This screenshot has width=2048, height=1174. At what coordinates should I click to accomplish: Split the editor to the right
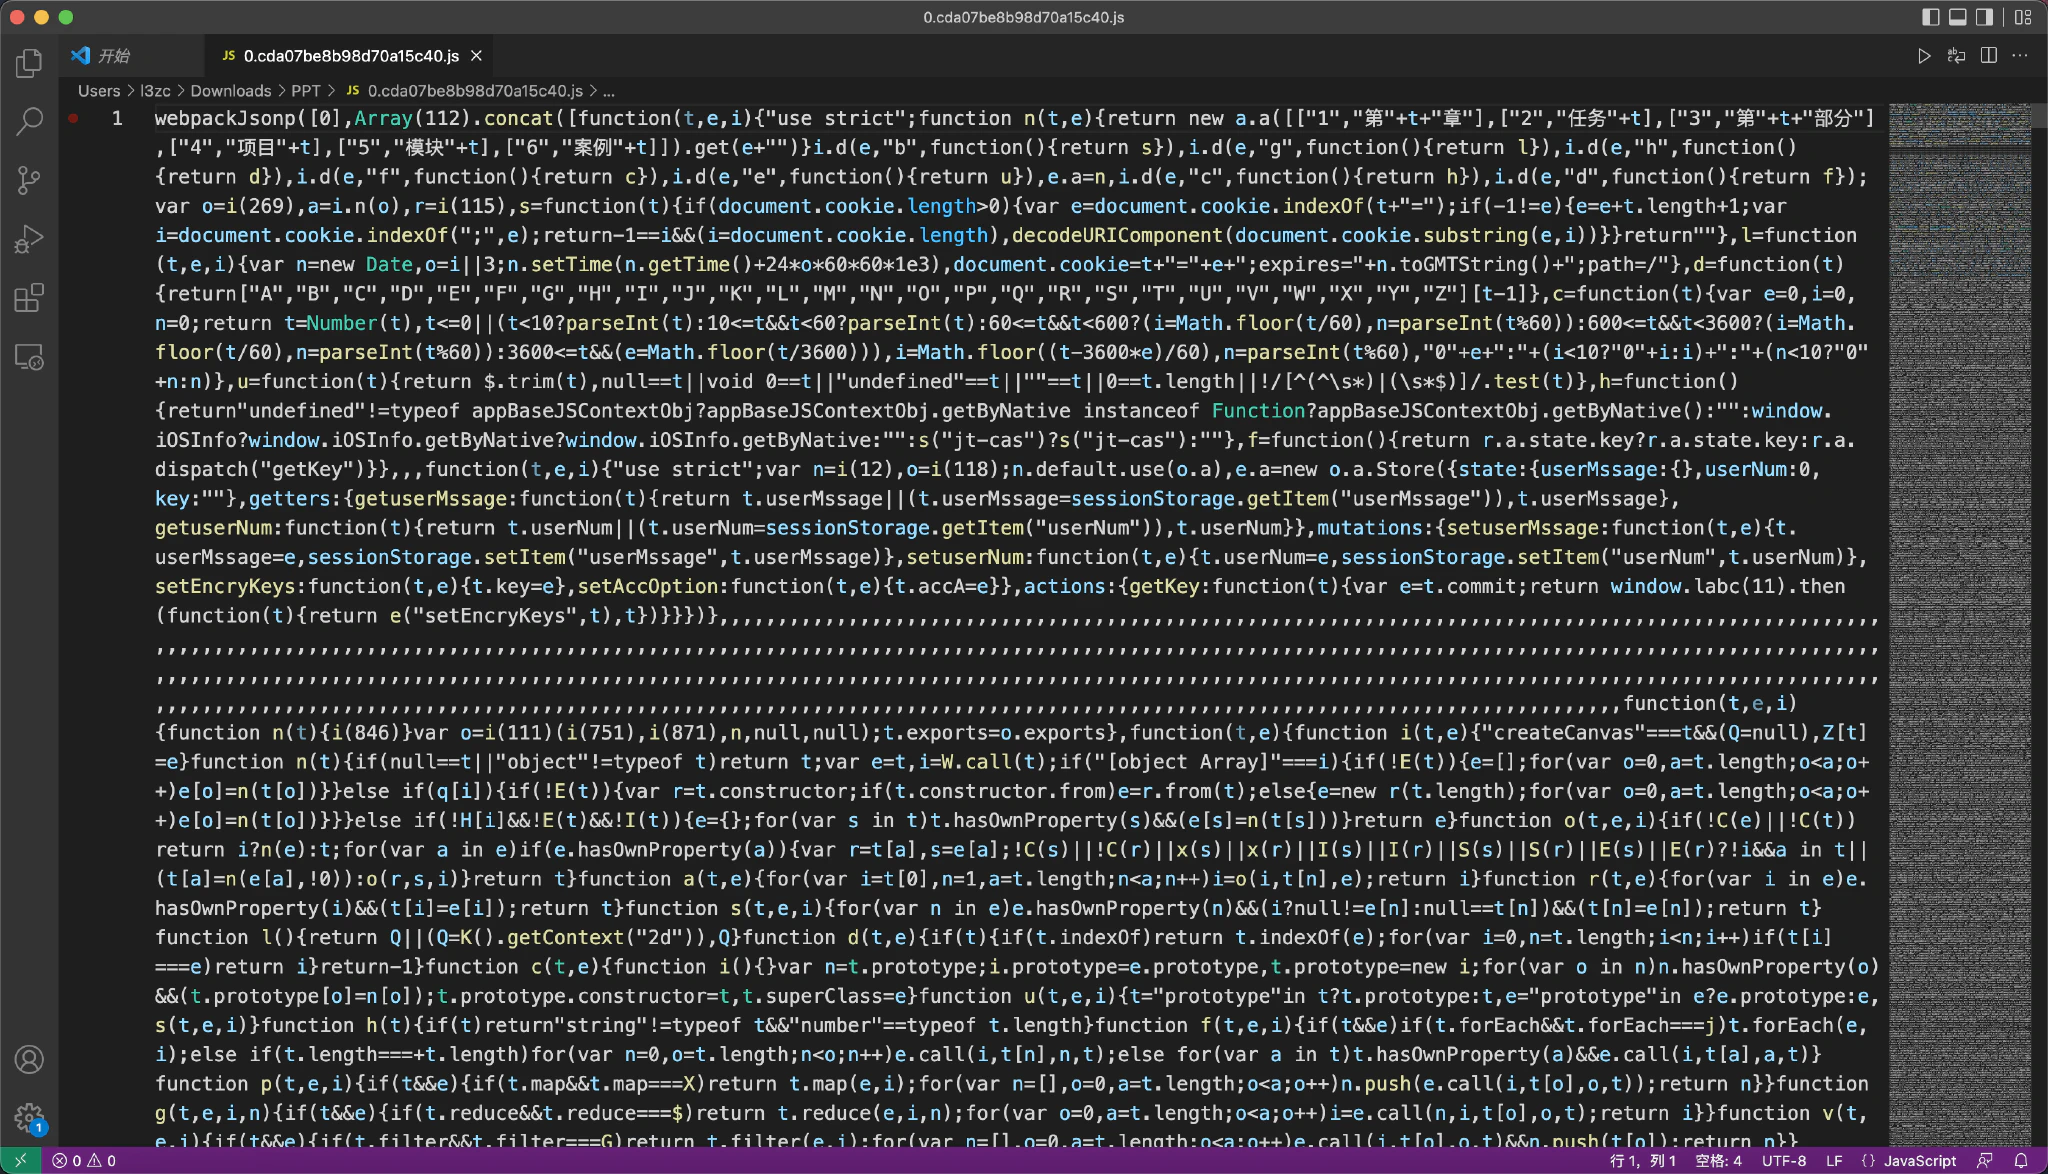pyautogui.click(x=1989, y=56)
